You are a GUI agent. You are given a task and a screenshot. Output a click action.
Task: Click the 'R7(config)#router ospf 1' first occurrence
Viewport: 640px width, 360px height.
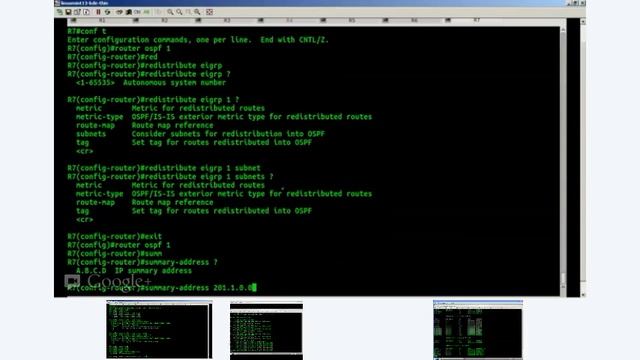[x=119, y=48]
